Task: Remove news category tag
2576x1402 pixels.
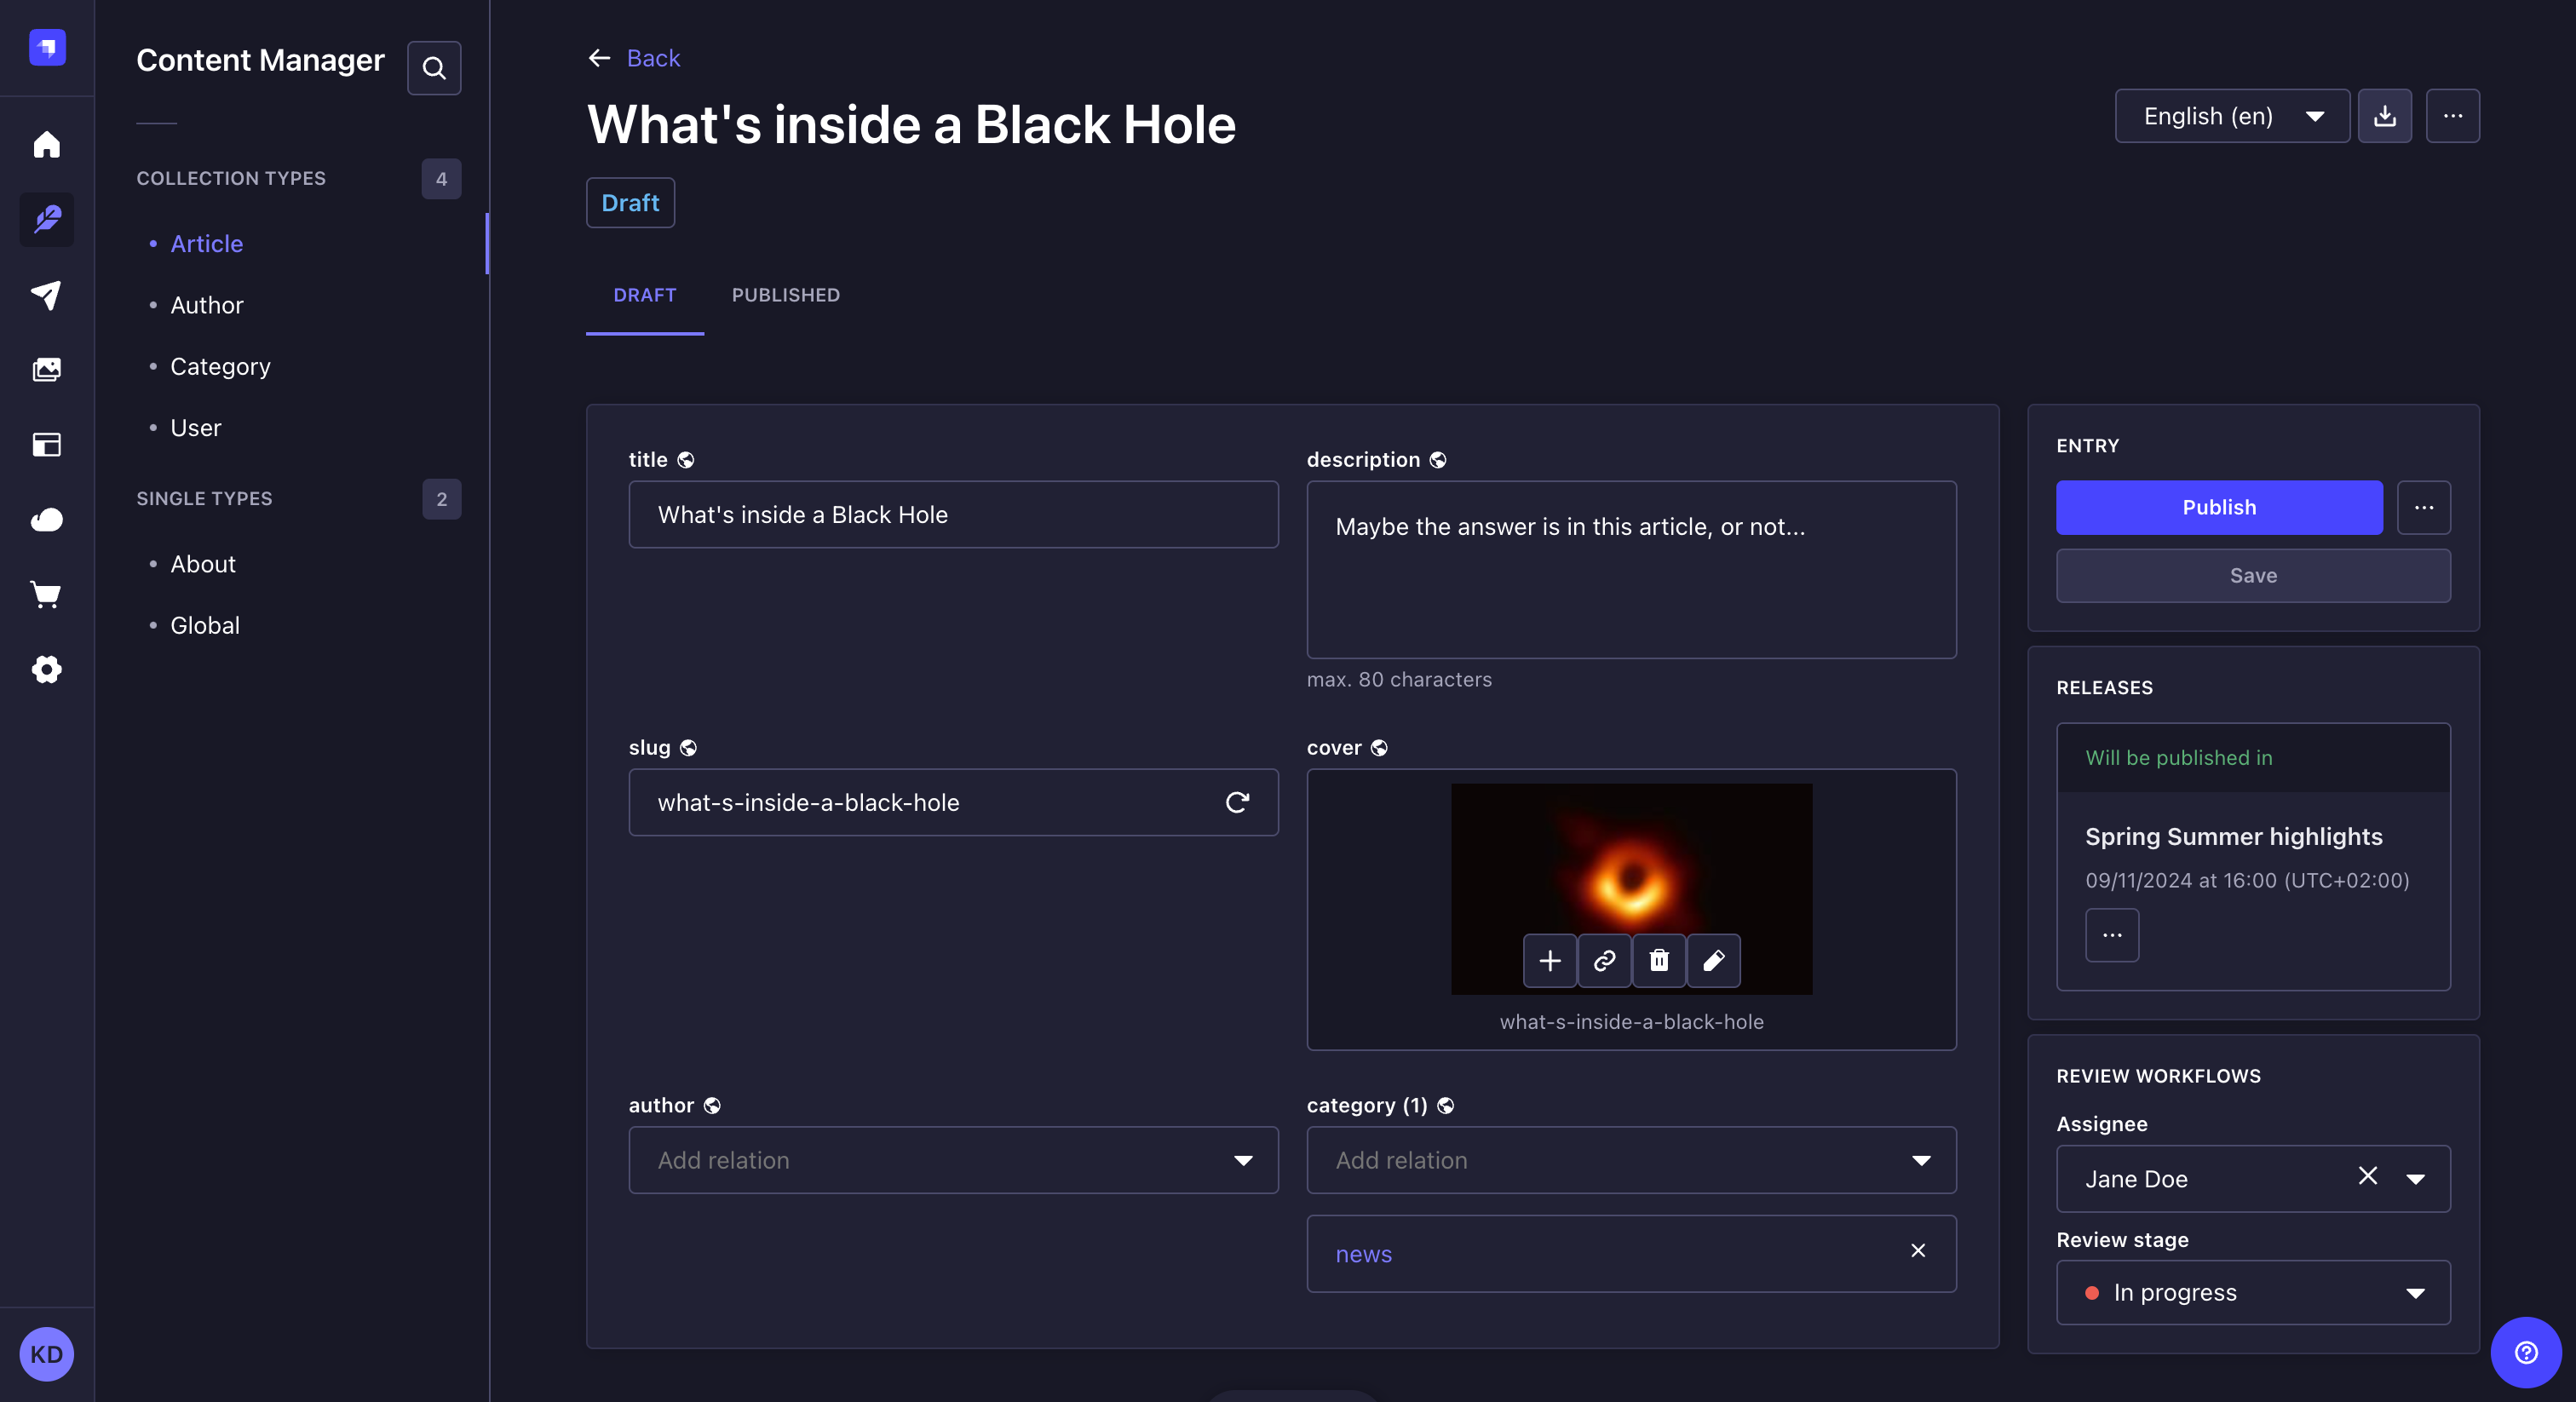Action: 1917,1250
